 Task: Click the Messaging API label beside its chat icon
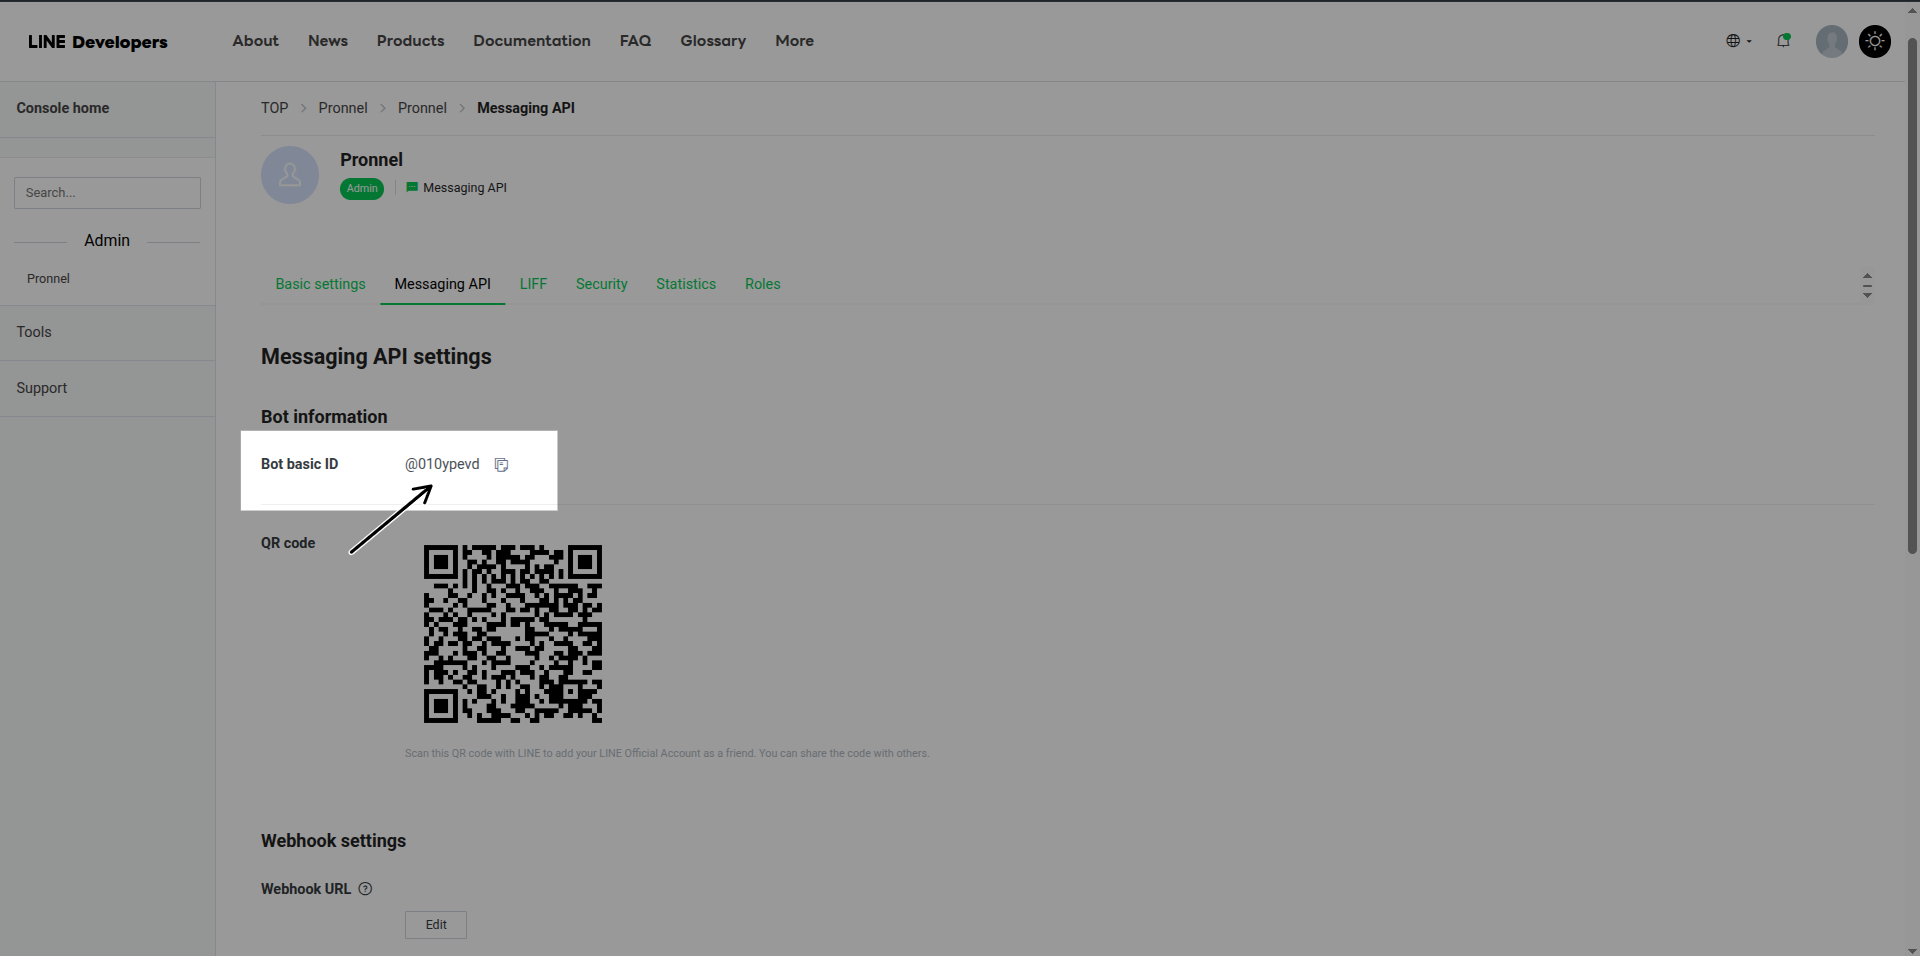click(465, 188)
